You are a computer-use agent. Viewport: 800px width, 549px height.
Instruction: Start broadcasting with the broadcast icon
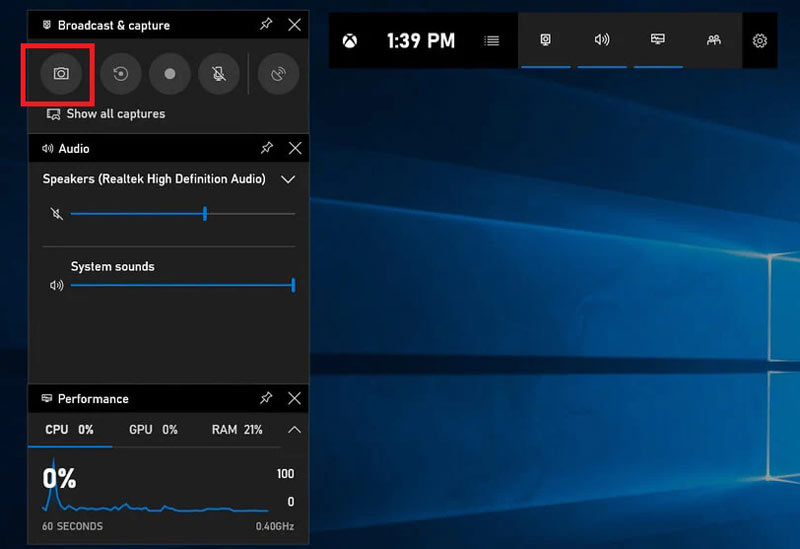(x=278, y=74)
